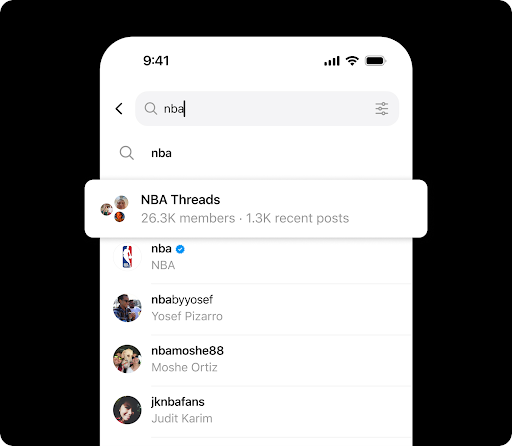Select the nba search suggestion row

pos(256,153)
